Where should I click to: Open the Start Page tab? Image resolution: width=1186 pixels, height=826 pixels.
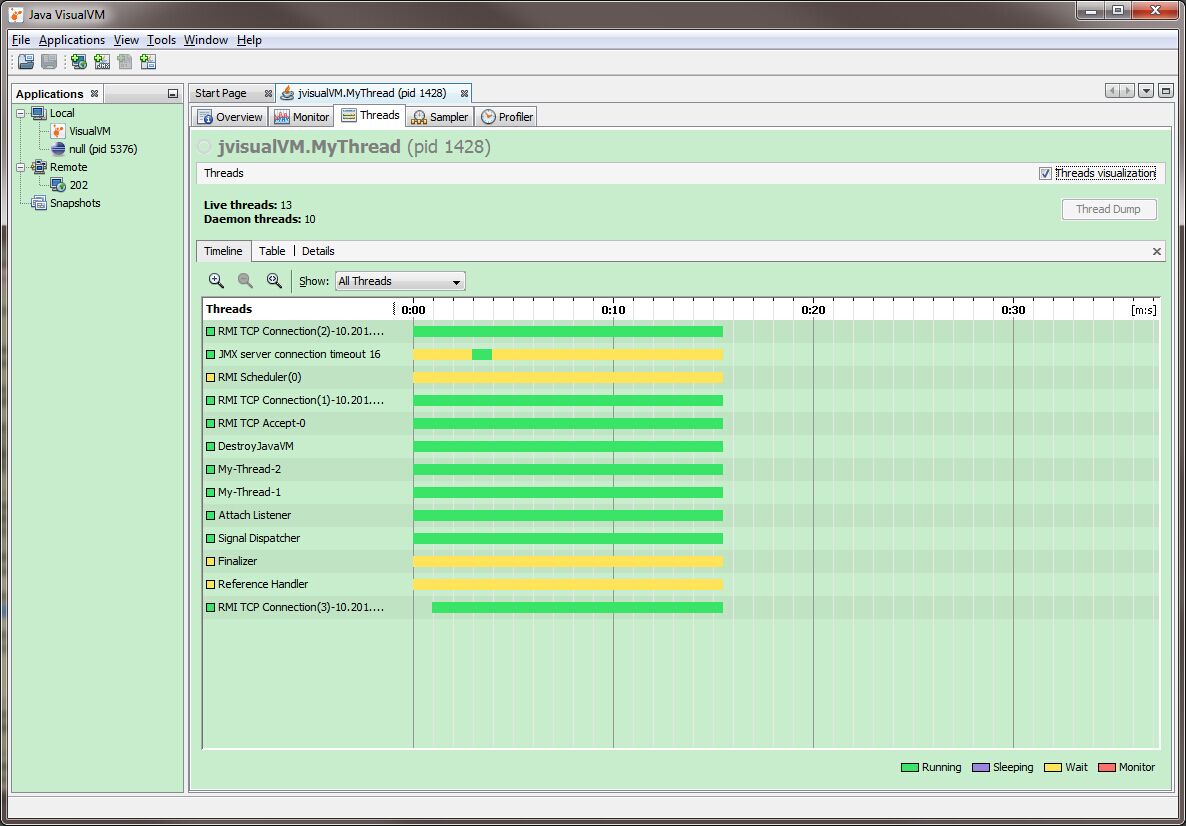coord(232,93)
